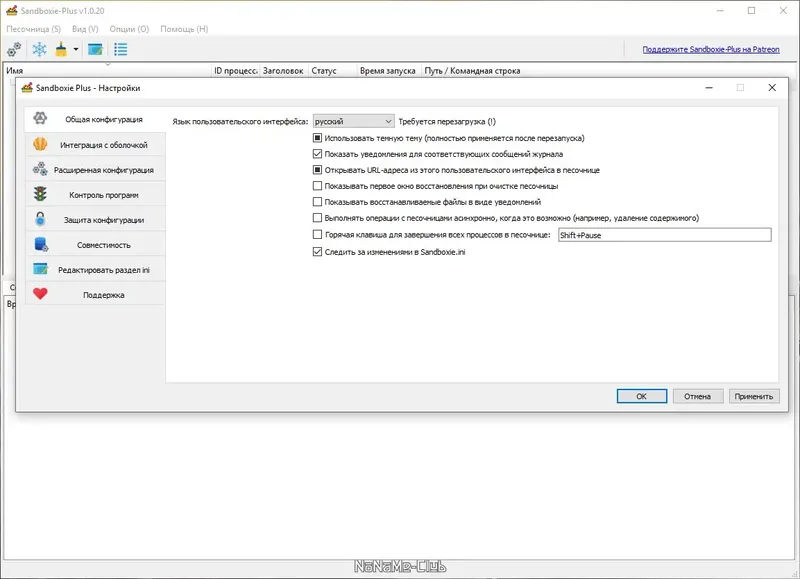Image resolution: width=800 pixels, height=579 pixels.
Task: Expand the arrow next to the broom icon
Action: coord(75,48)
